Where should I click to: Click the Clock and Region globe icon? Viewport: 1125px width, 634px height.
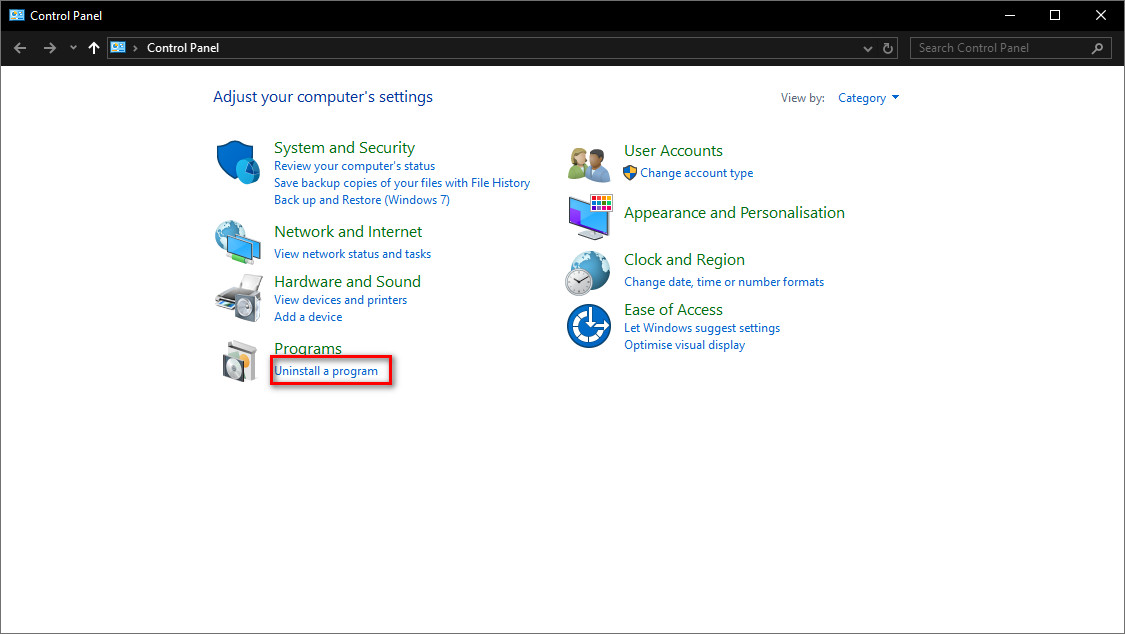point(588,271)
